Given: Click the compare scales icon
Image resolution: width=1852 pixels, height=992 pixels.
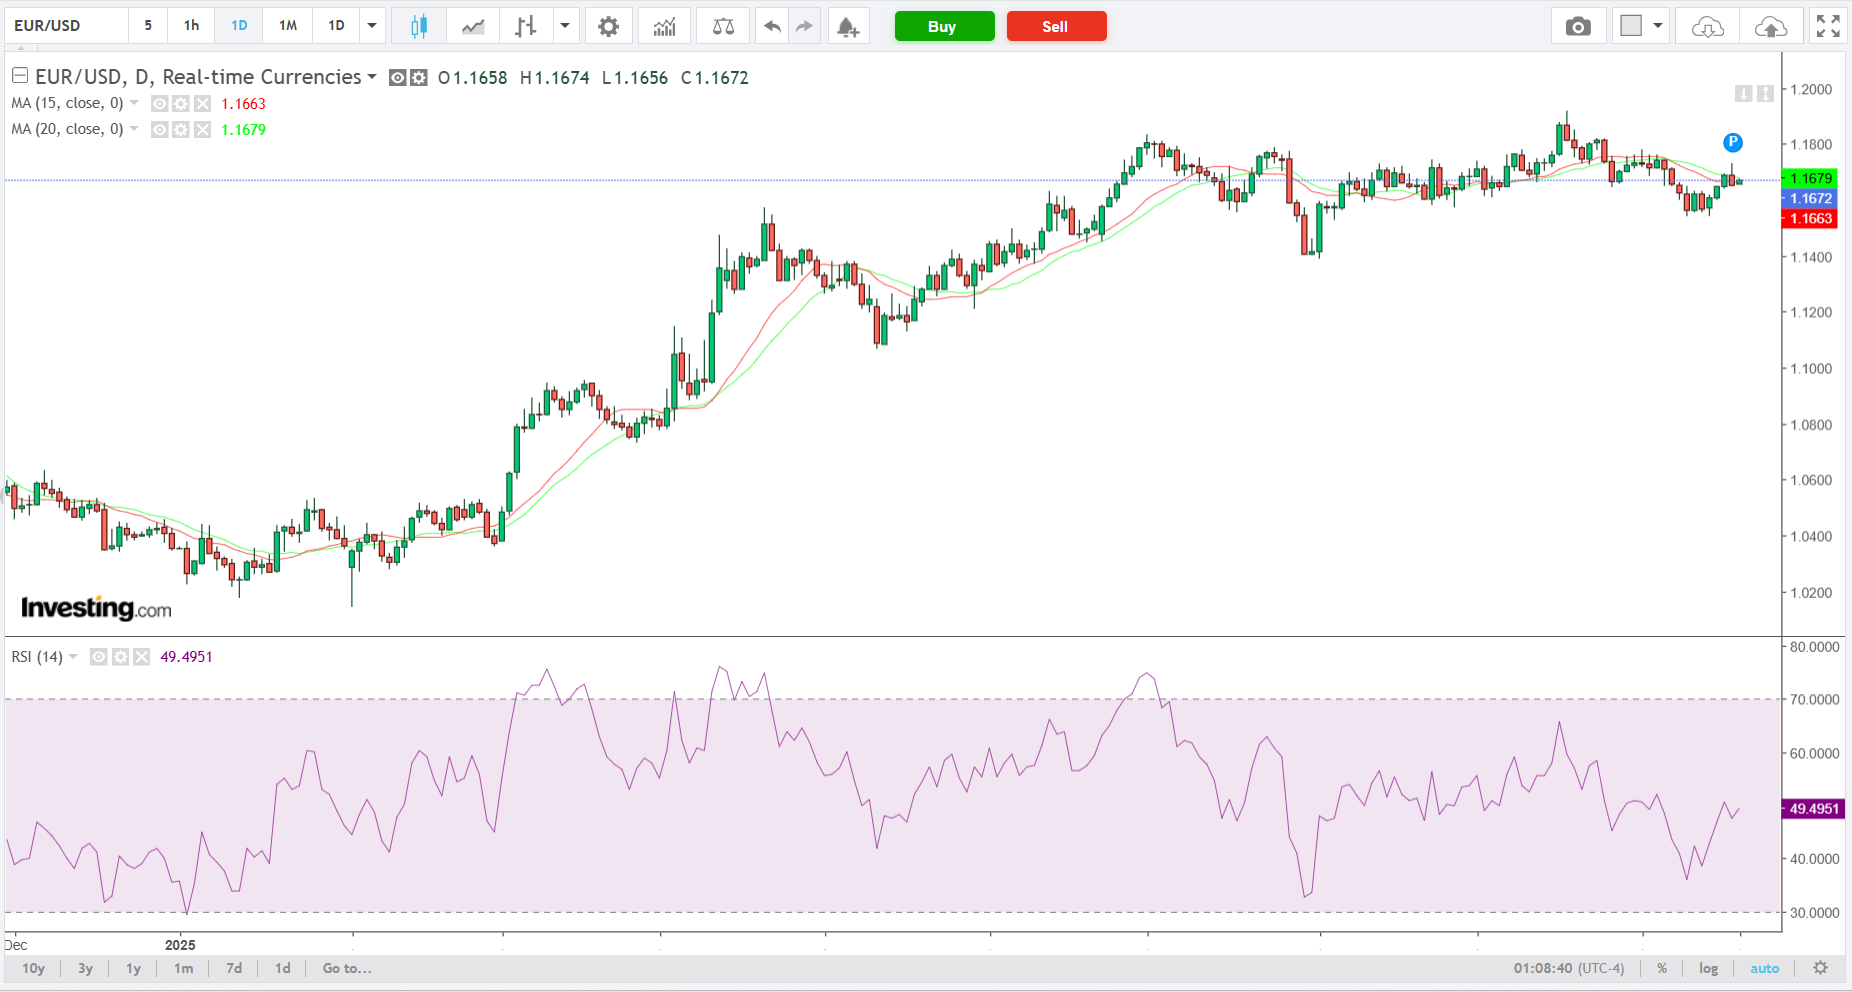Looking at the screenshot, I should (x=723, y=26).
